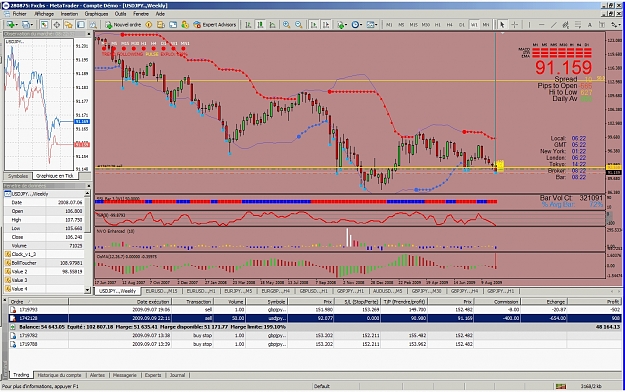This screenshot has width=625, height=392.
Task: Switch to the Alertes tab
Action: click(x=97, y=375)
